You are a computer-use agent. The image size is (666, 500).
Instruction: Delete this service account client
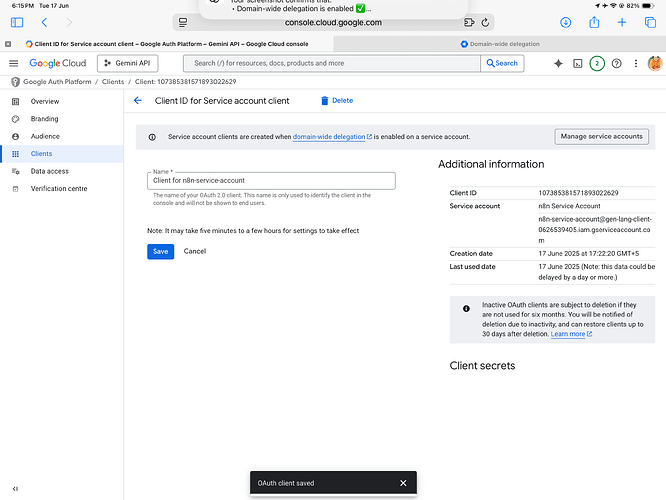pyautogui.click(x=337, y=100)
